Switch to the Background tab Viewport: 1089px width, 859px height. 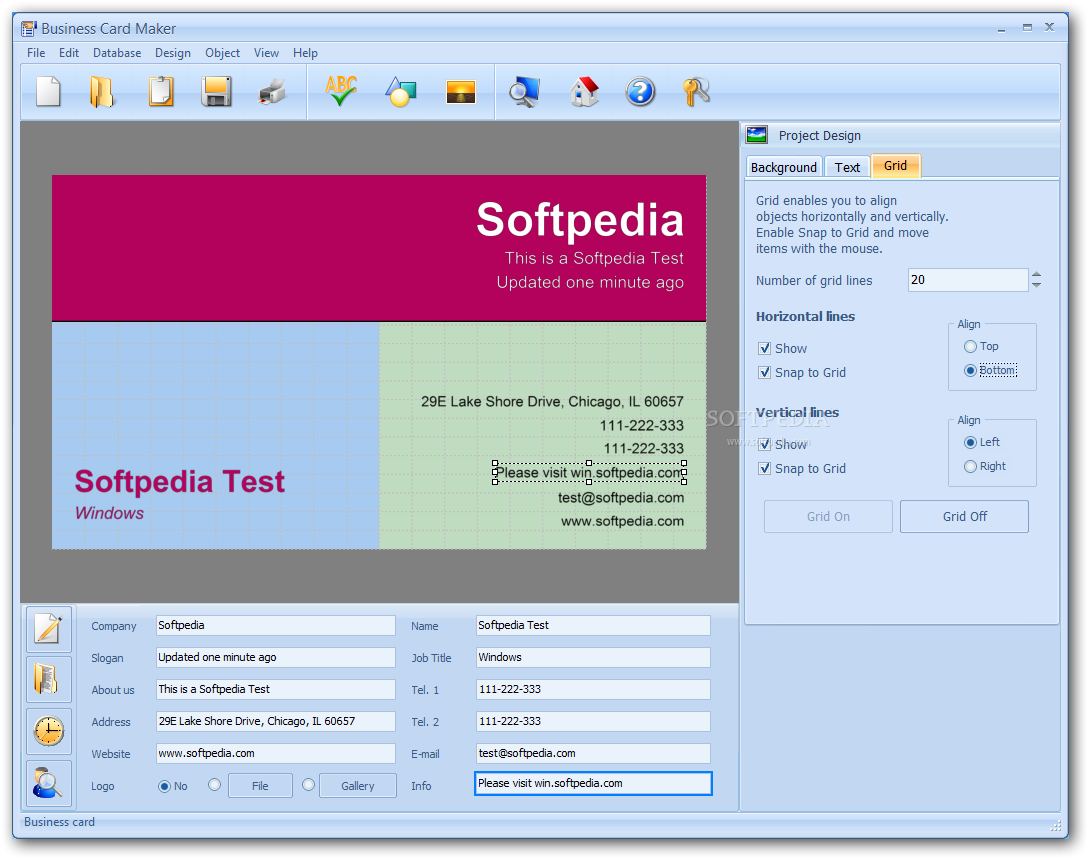784,167
